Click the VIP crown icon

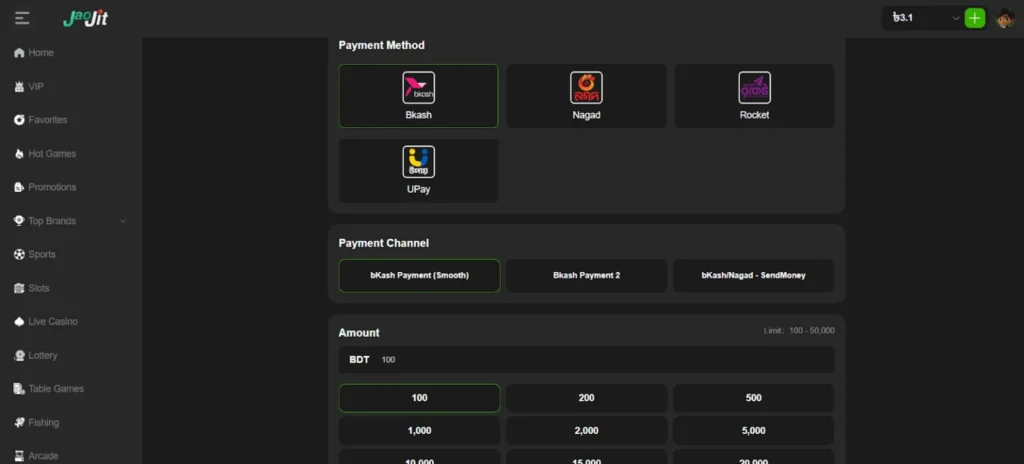coord(19,86)
